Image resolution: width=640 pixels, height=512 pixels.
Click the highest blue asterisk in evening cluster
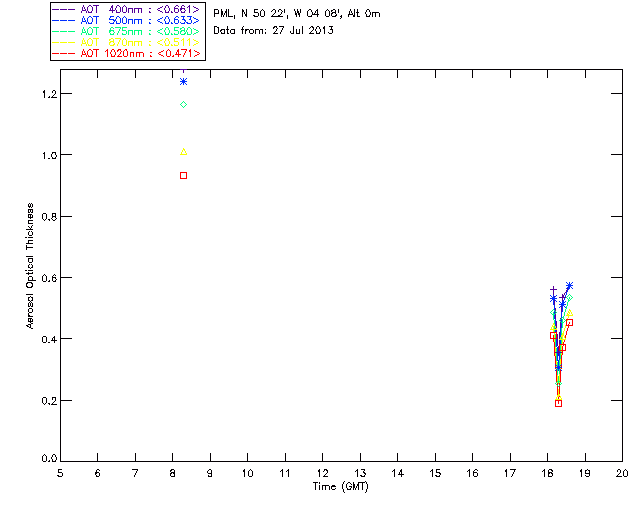(x=569, y=286)
